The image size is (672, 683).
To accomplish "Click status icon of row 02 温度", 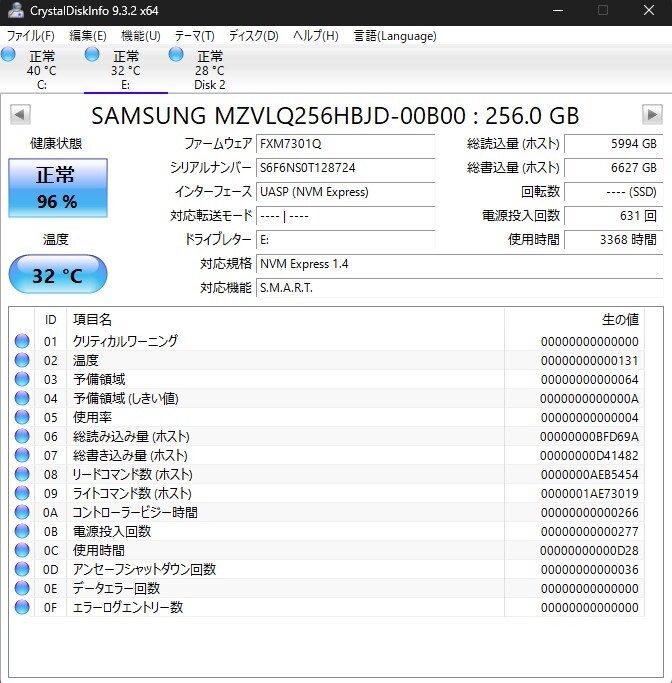I will pyautogui.click(x=22, y=360).
